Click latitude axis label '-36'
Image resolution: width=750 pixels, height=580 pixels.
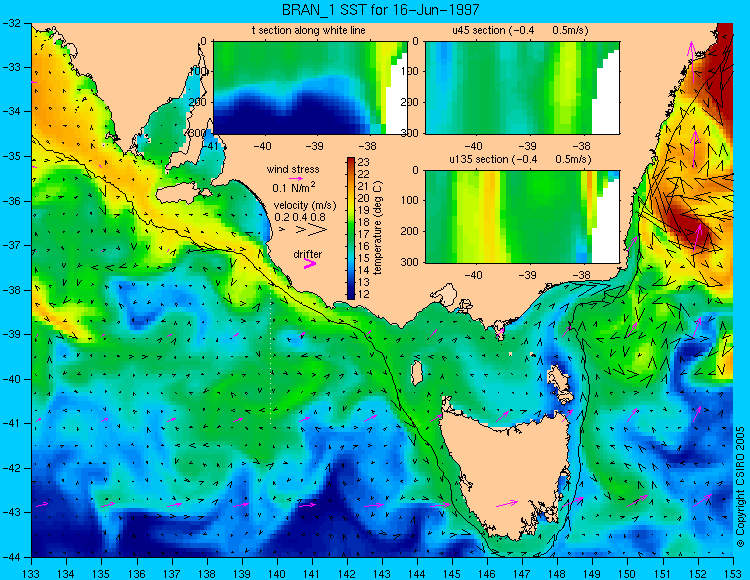pos(13,201)
